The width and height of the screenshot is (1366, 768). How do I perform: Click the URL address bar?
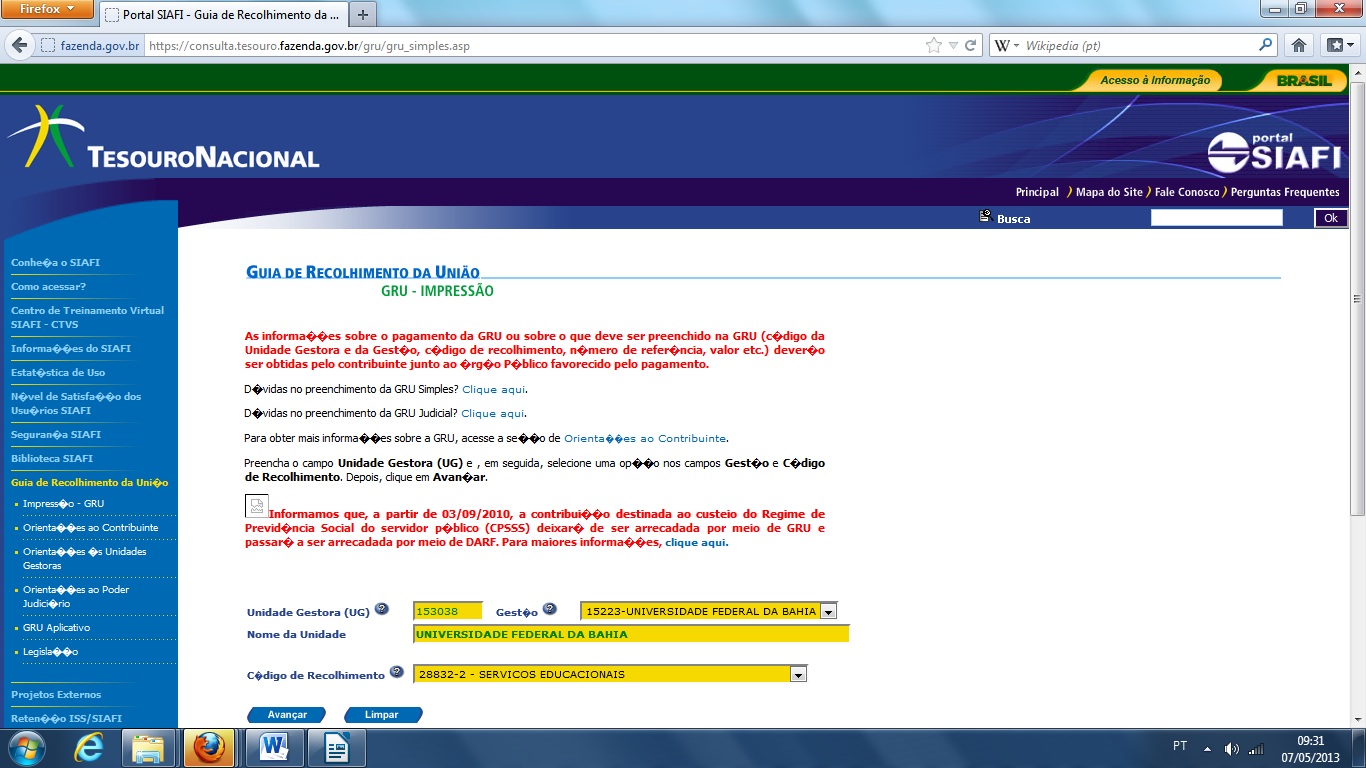point(530,46)
